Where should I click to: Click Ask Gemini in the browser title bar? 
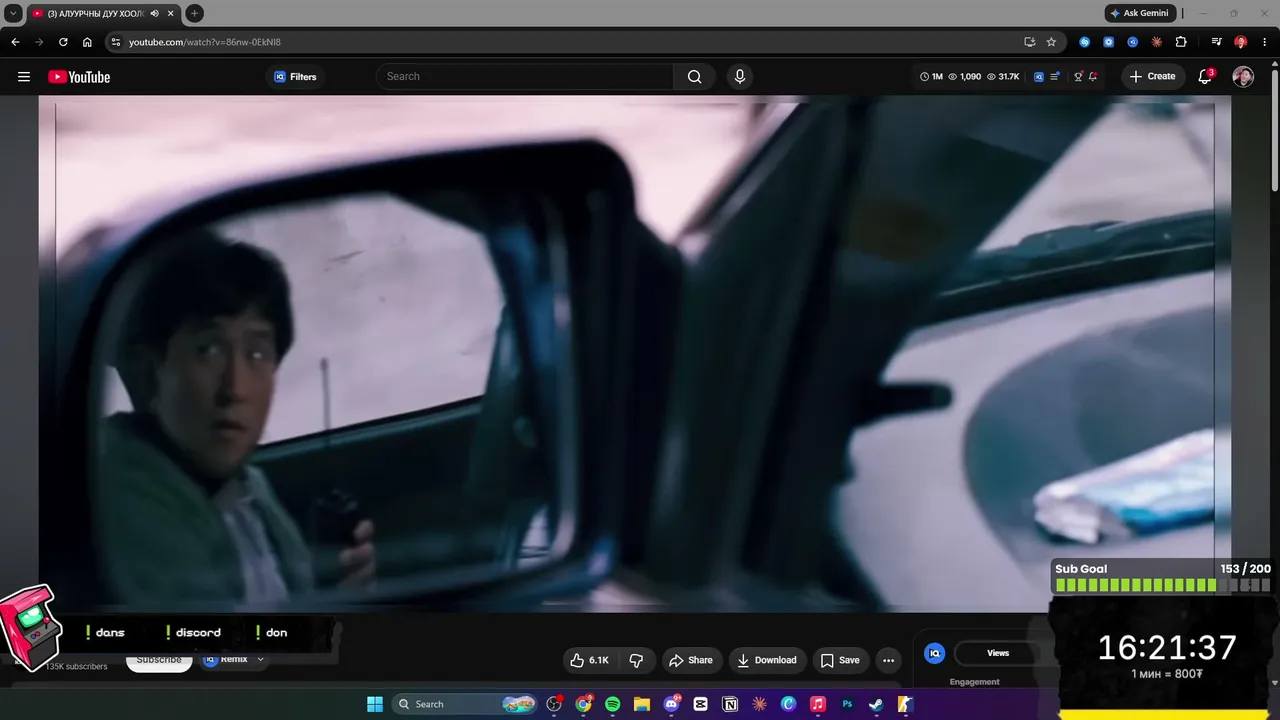click(x=1139, y=13)
